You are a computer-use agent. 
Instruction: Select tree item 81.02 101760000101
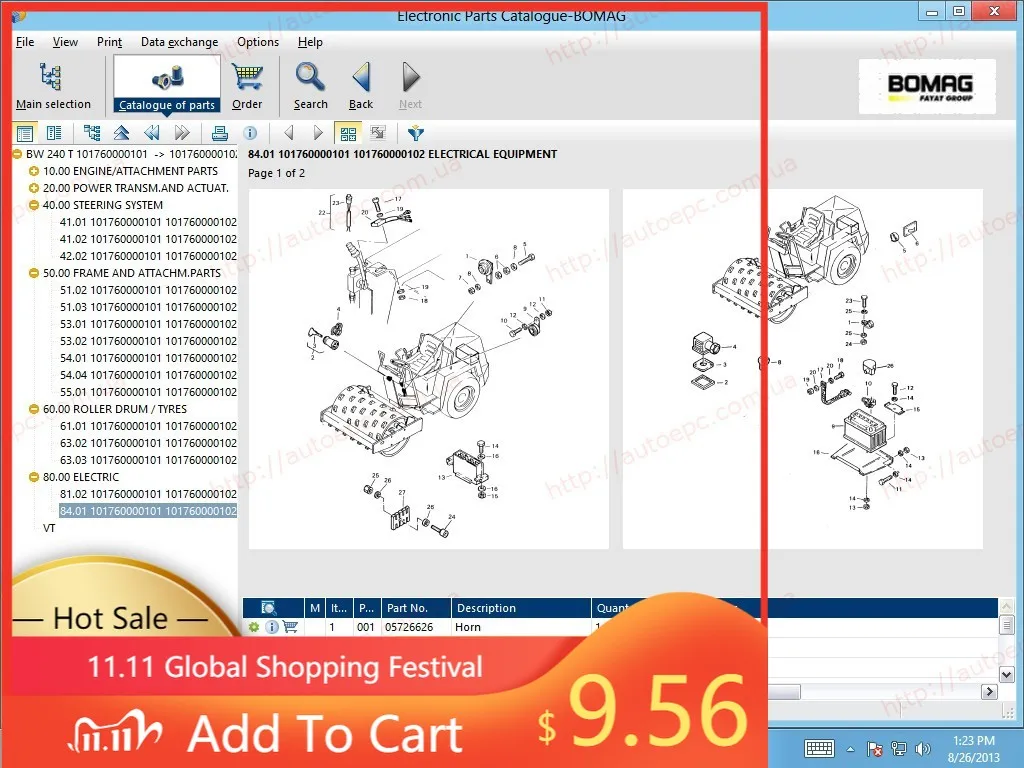[148, 494]
